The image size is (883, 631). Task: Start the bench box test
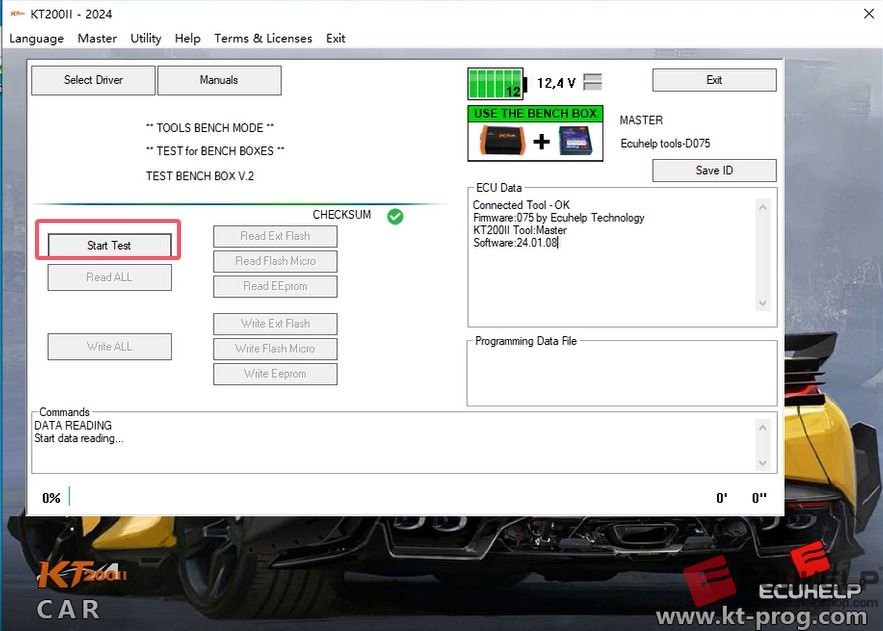click(109, 245)
